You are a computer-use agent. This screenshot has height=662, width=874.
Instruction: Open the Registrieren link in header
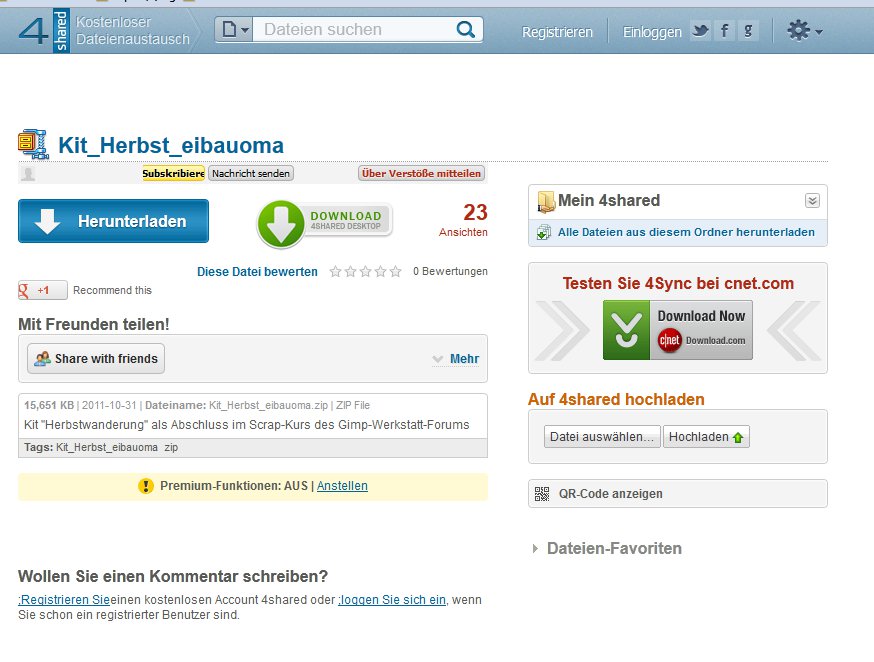click(557, 32)
